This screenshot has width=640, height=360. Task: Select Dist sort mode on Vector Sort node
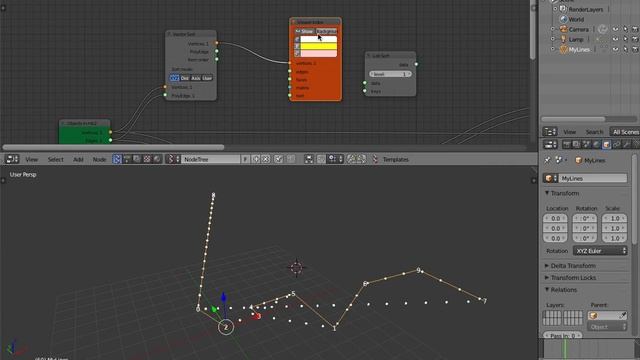(184, 78)
